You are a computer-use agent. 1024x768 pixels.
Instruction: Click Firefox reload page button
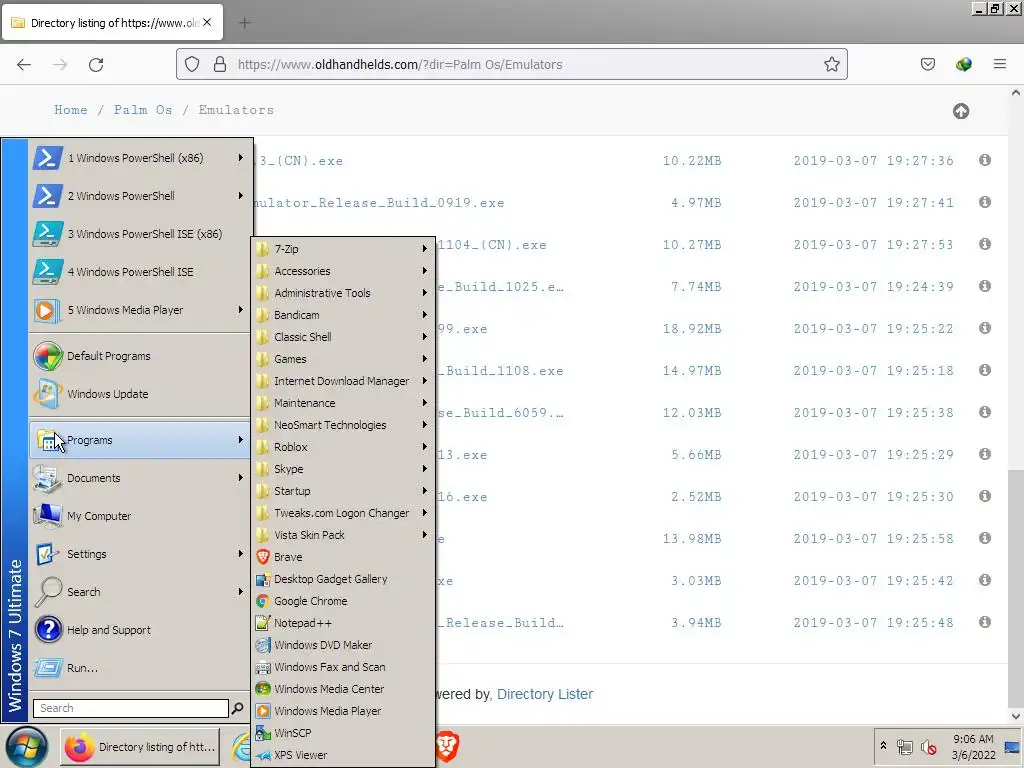click(x=96, y=65)
